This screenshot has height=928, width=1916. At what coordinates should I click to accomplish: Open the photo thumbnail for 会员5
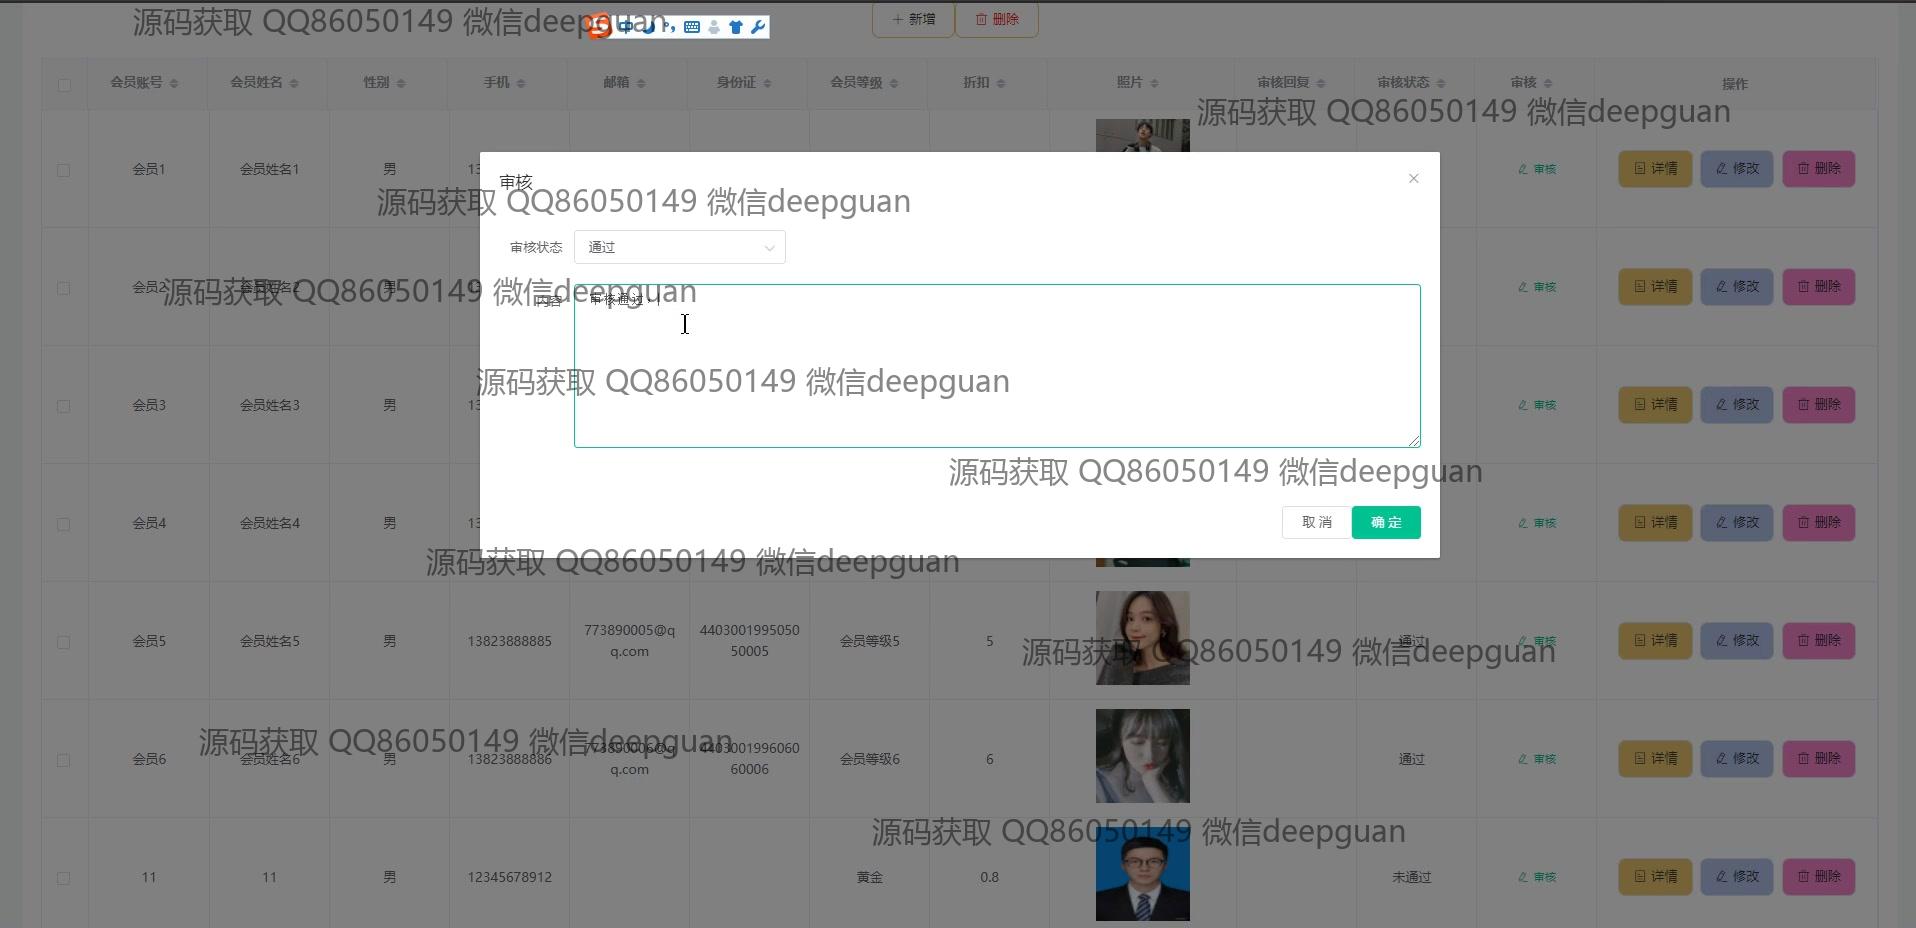(1143, 638)
